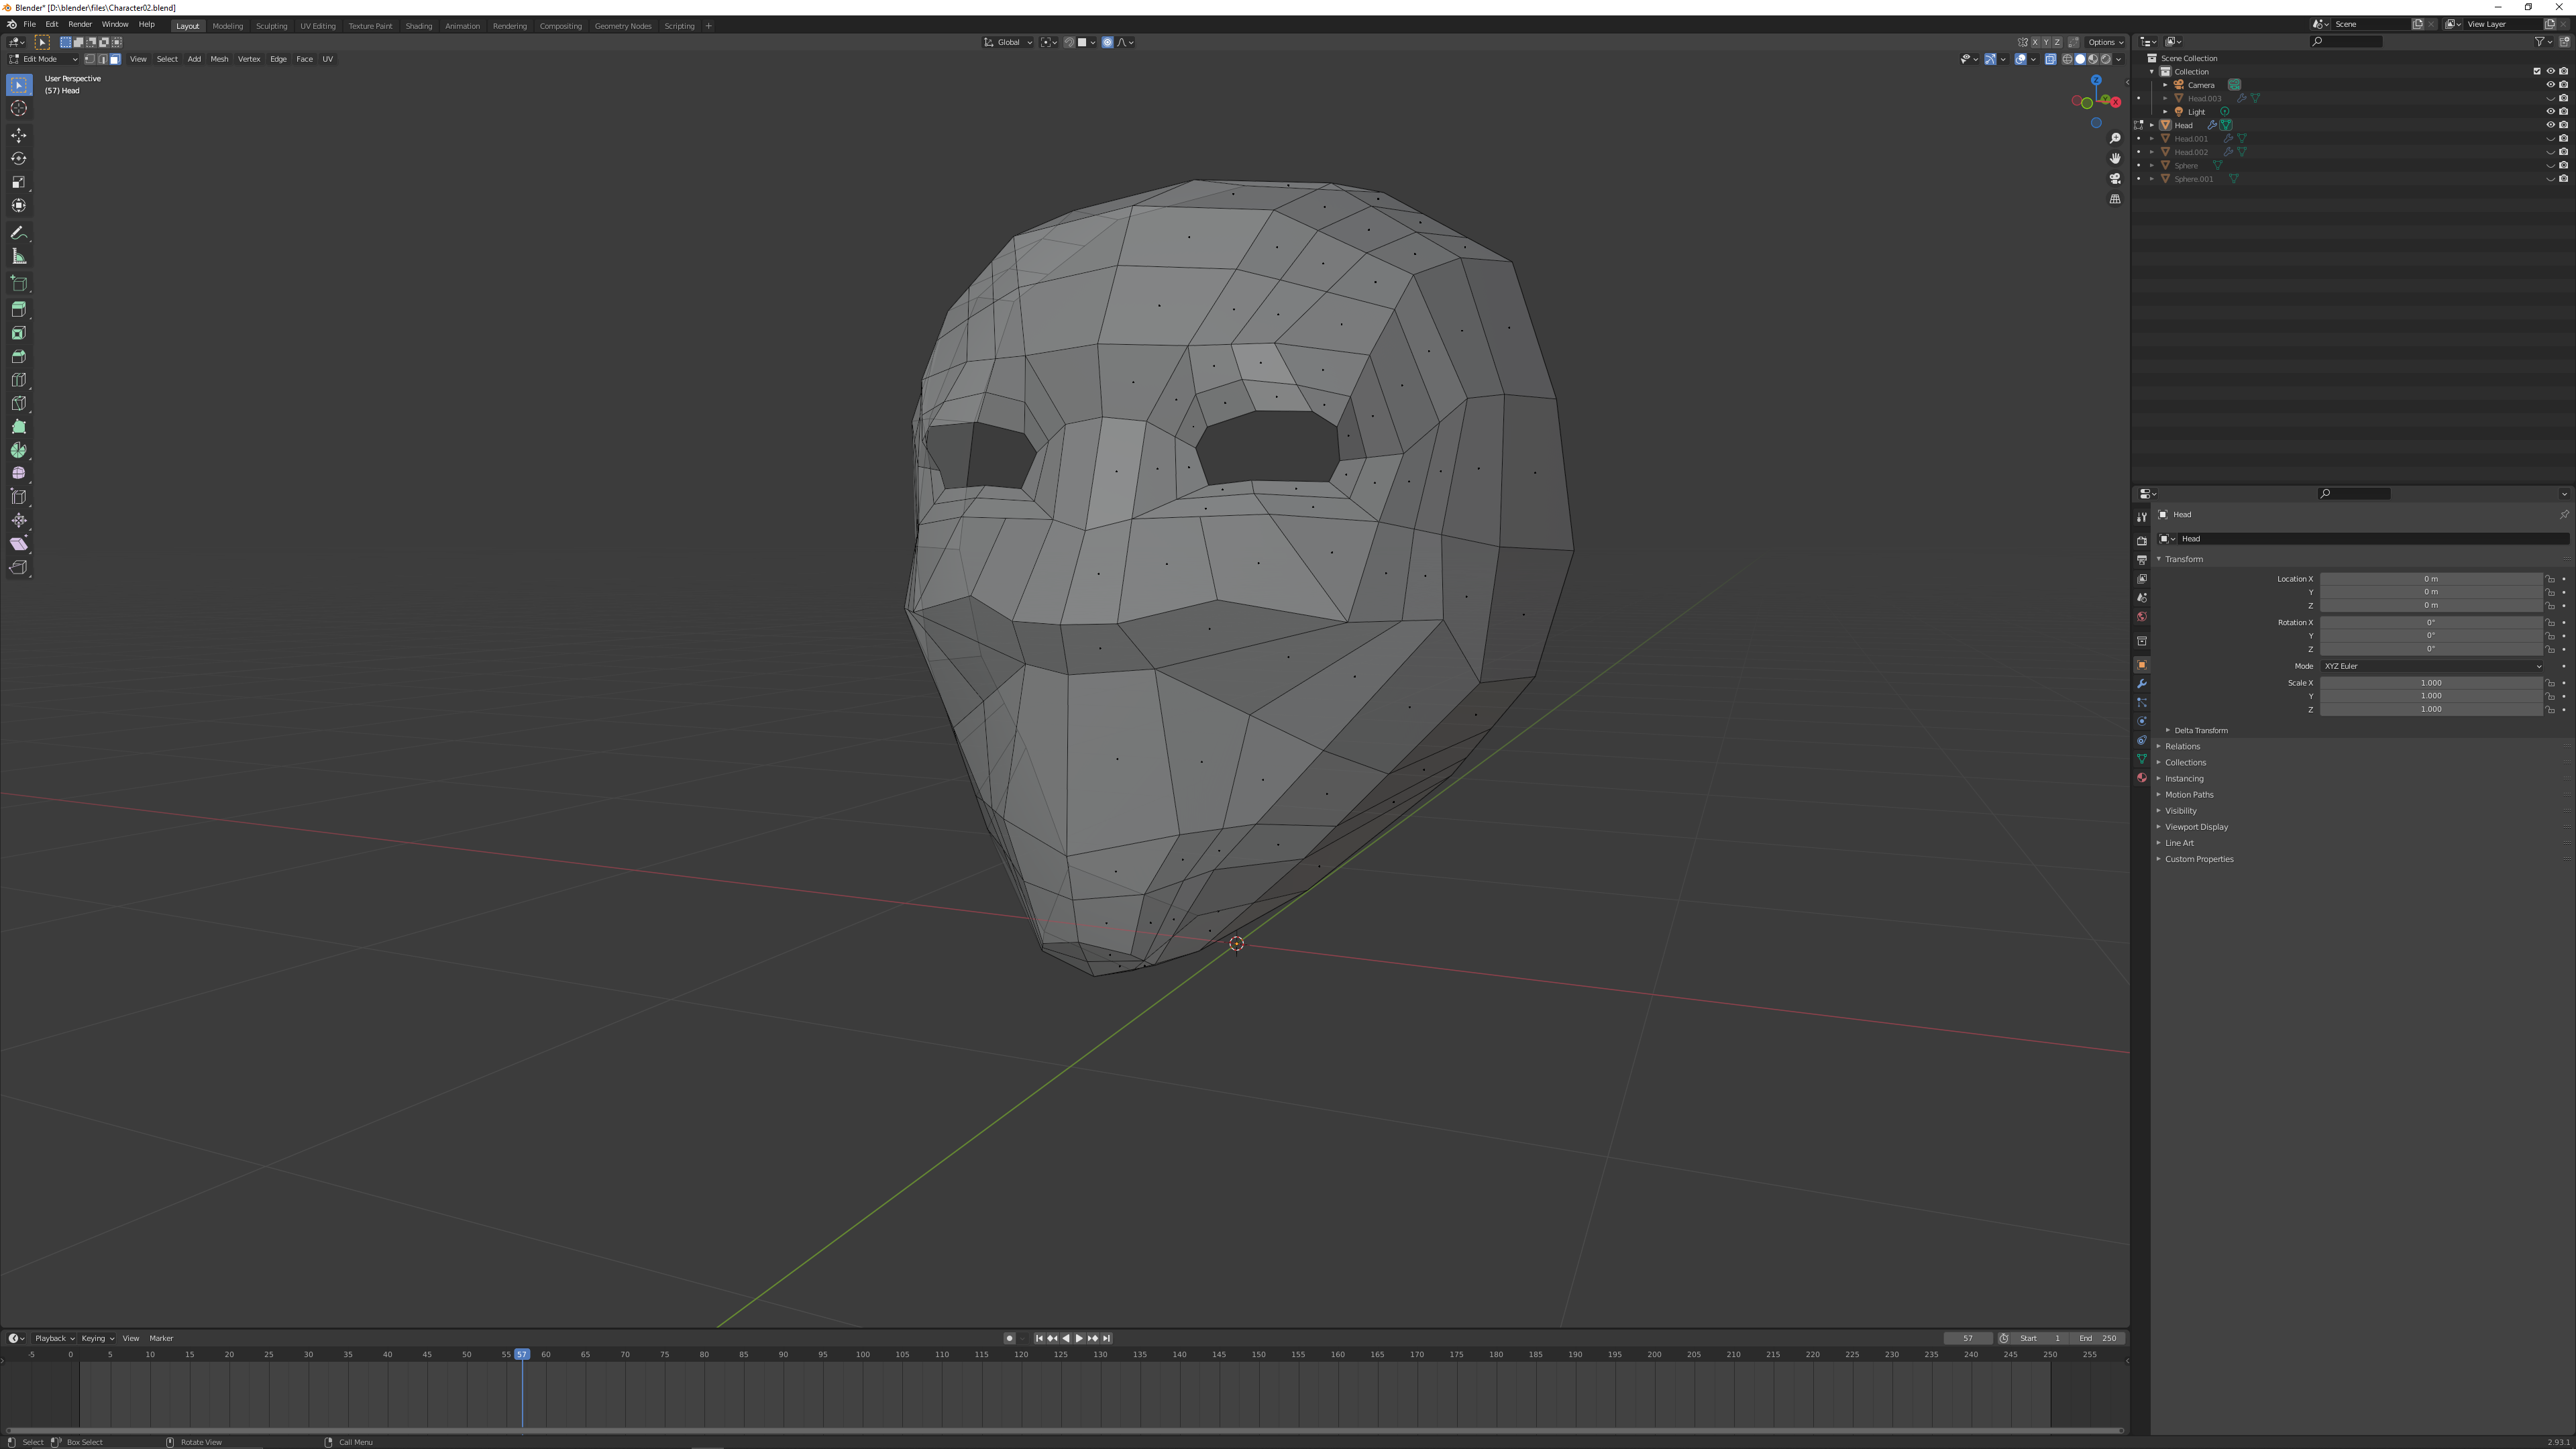Activate the Inset Faces tool
This screenshot has height=1449, width=2576.
pos(19,333)
